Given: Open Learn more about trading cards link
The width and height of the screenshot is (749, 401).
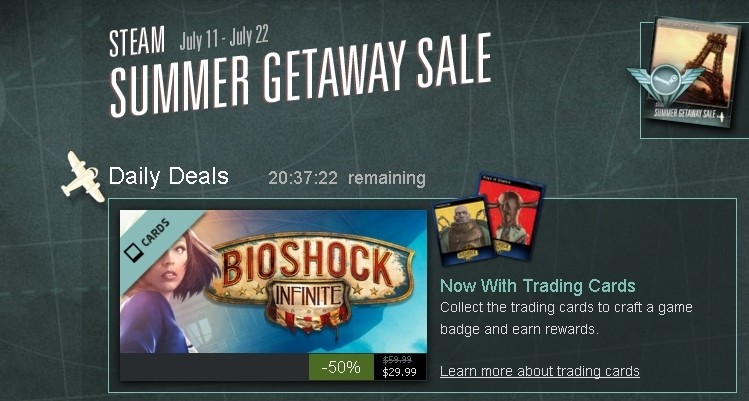Looking at the screenshot, I should pyautogui.click(x=540, y=371).
